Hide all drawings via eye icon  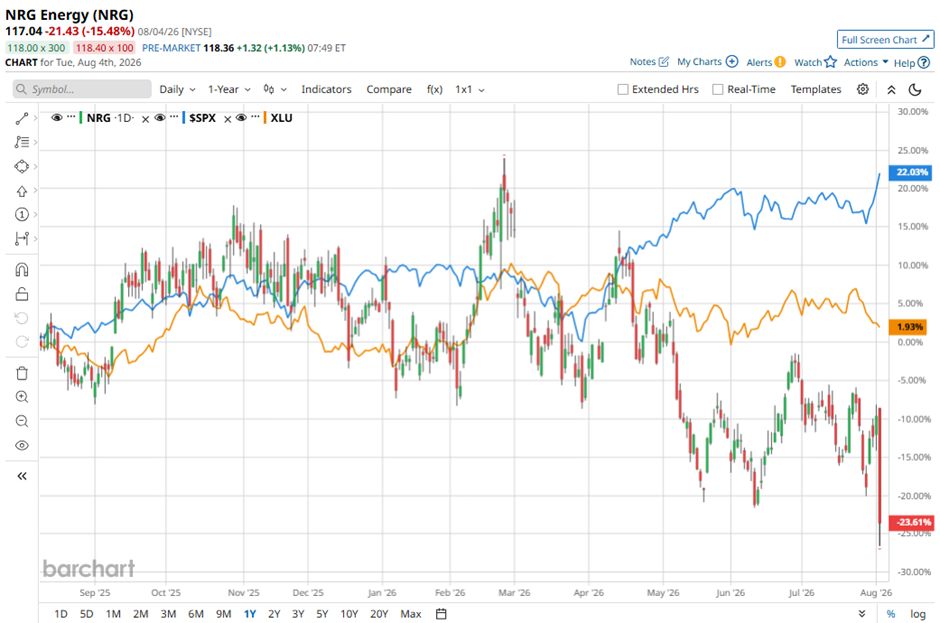(22, 446)
